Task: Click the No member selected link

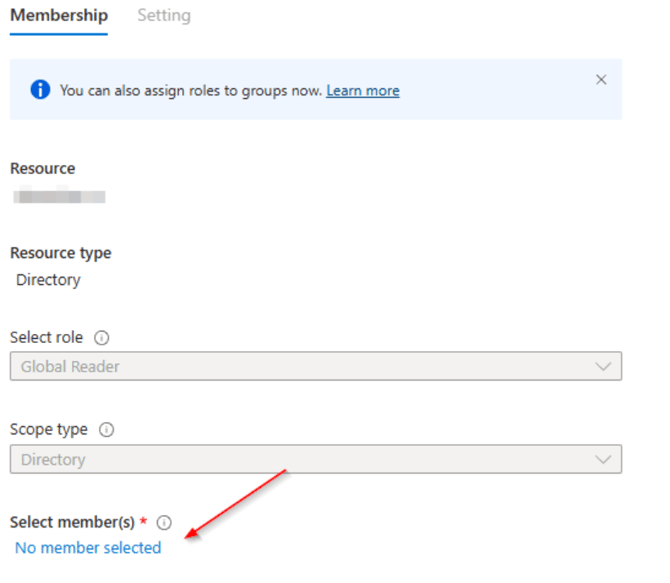Action: click(x=88, y=548)
